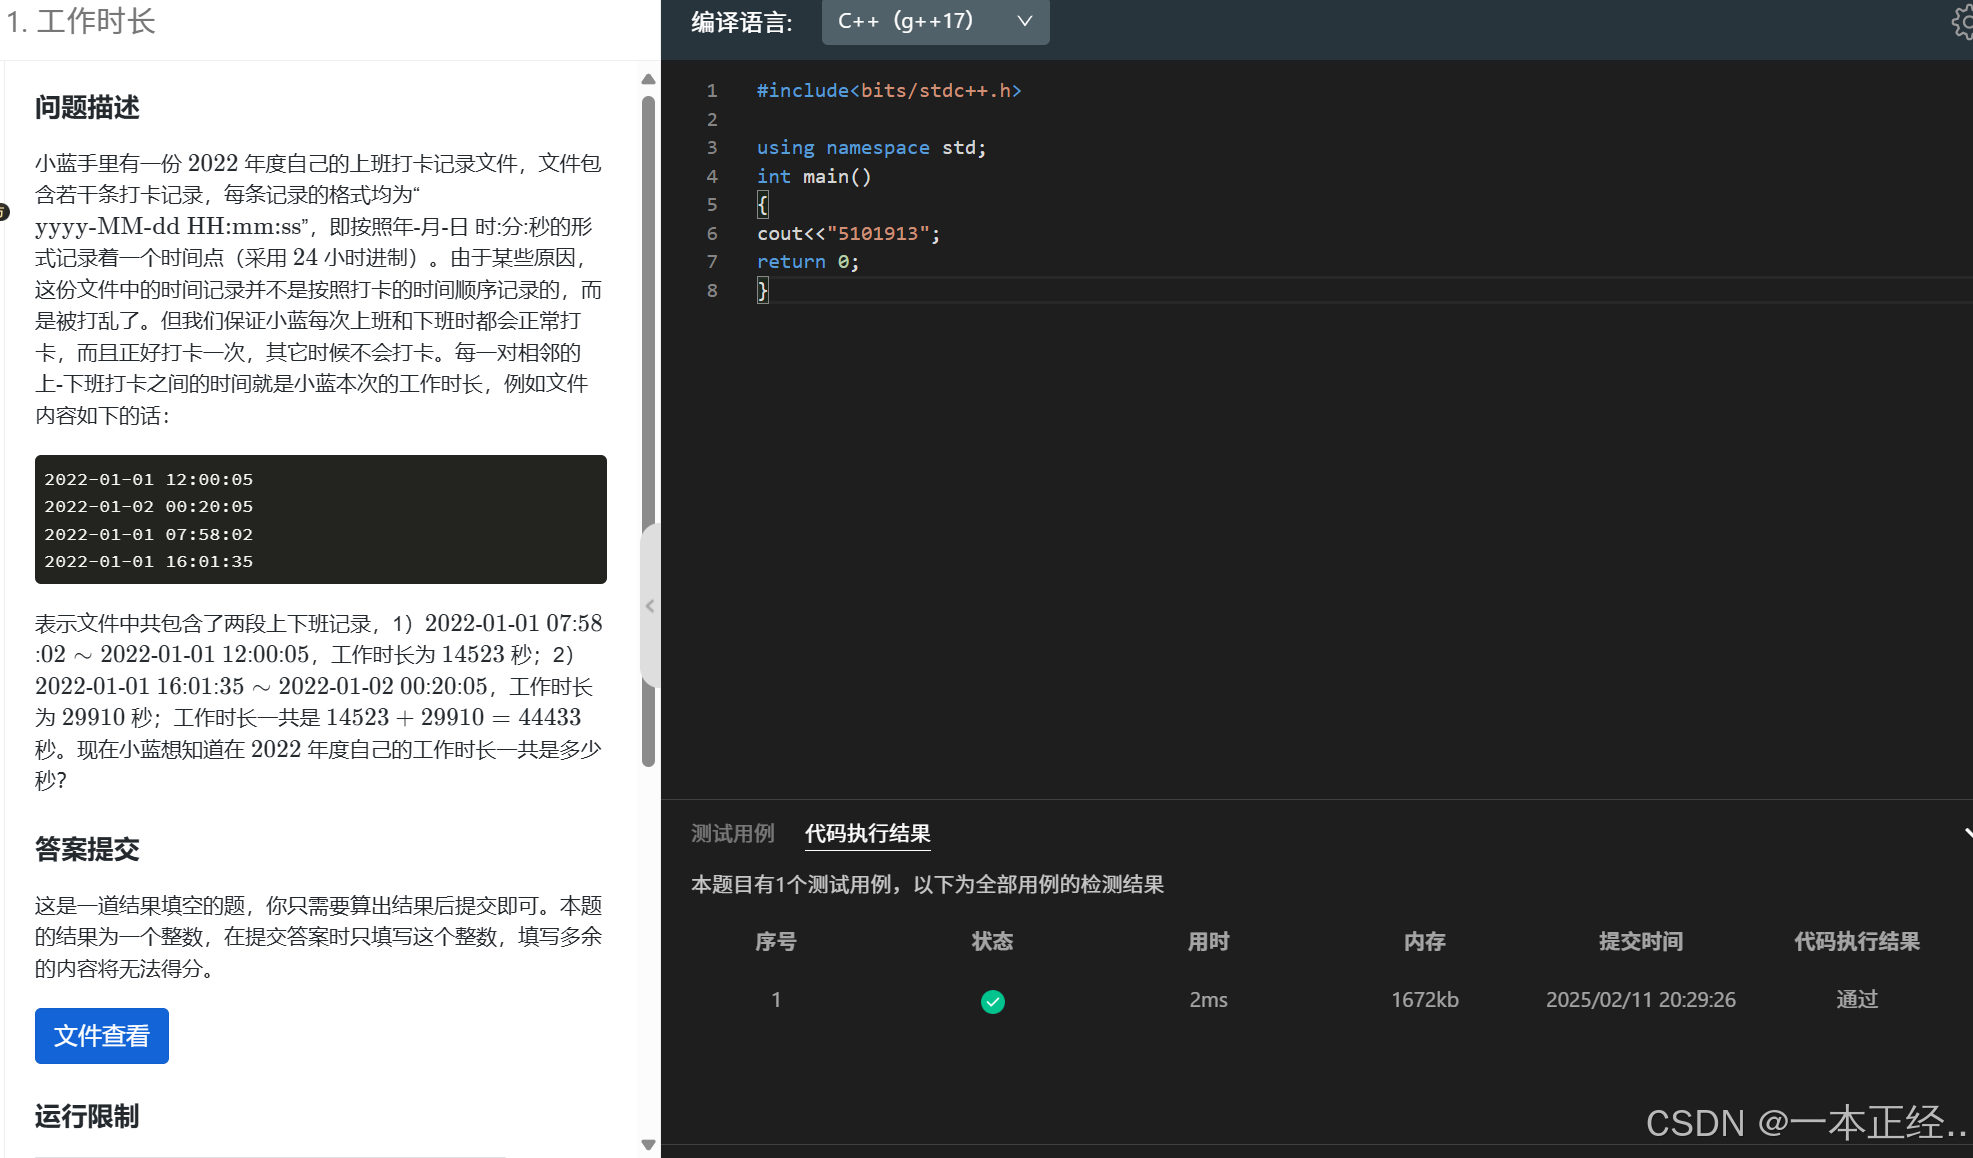Click the 通过 result text in the table
Viewport: 1973px width, 1158px height.
(1856, 999)
